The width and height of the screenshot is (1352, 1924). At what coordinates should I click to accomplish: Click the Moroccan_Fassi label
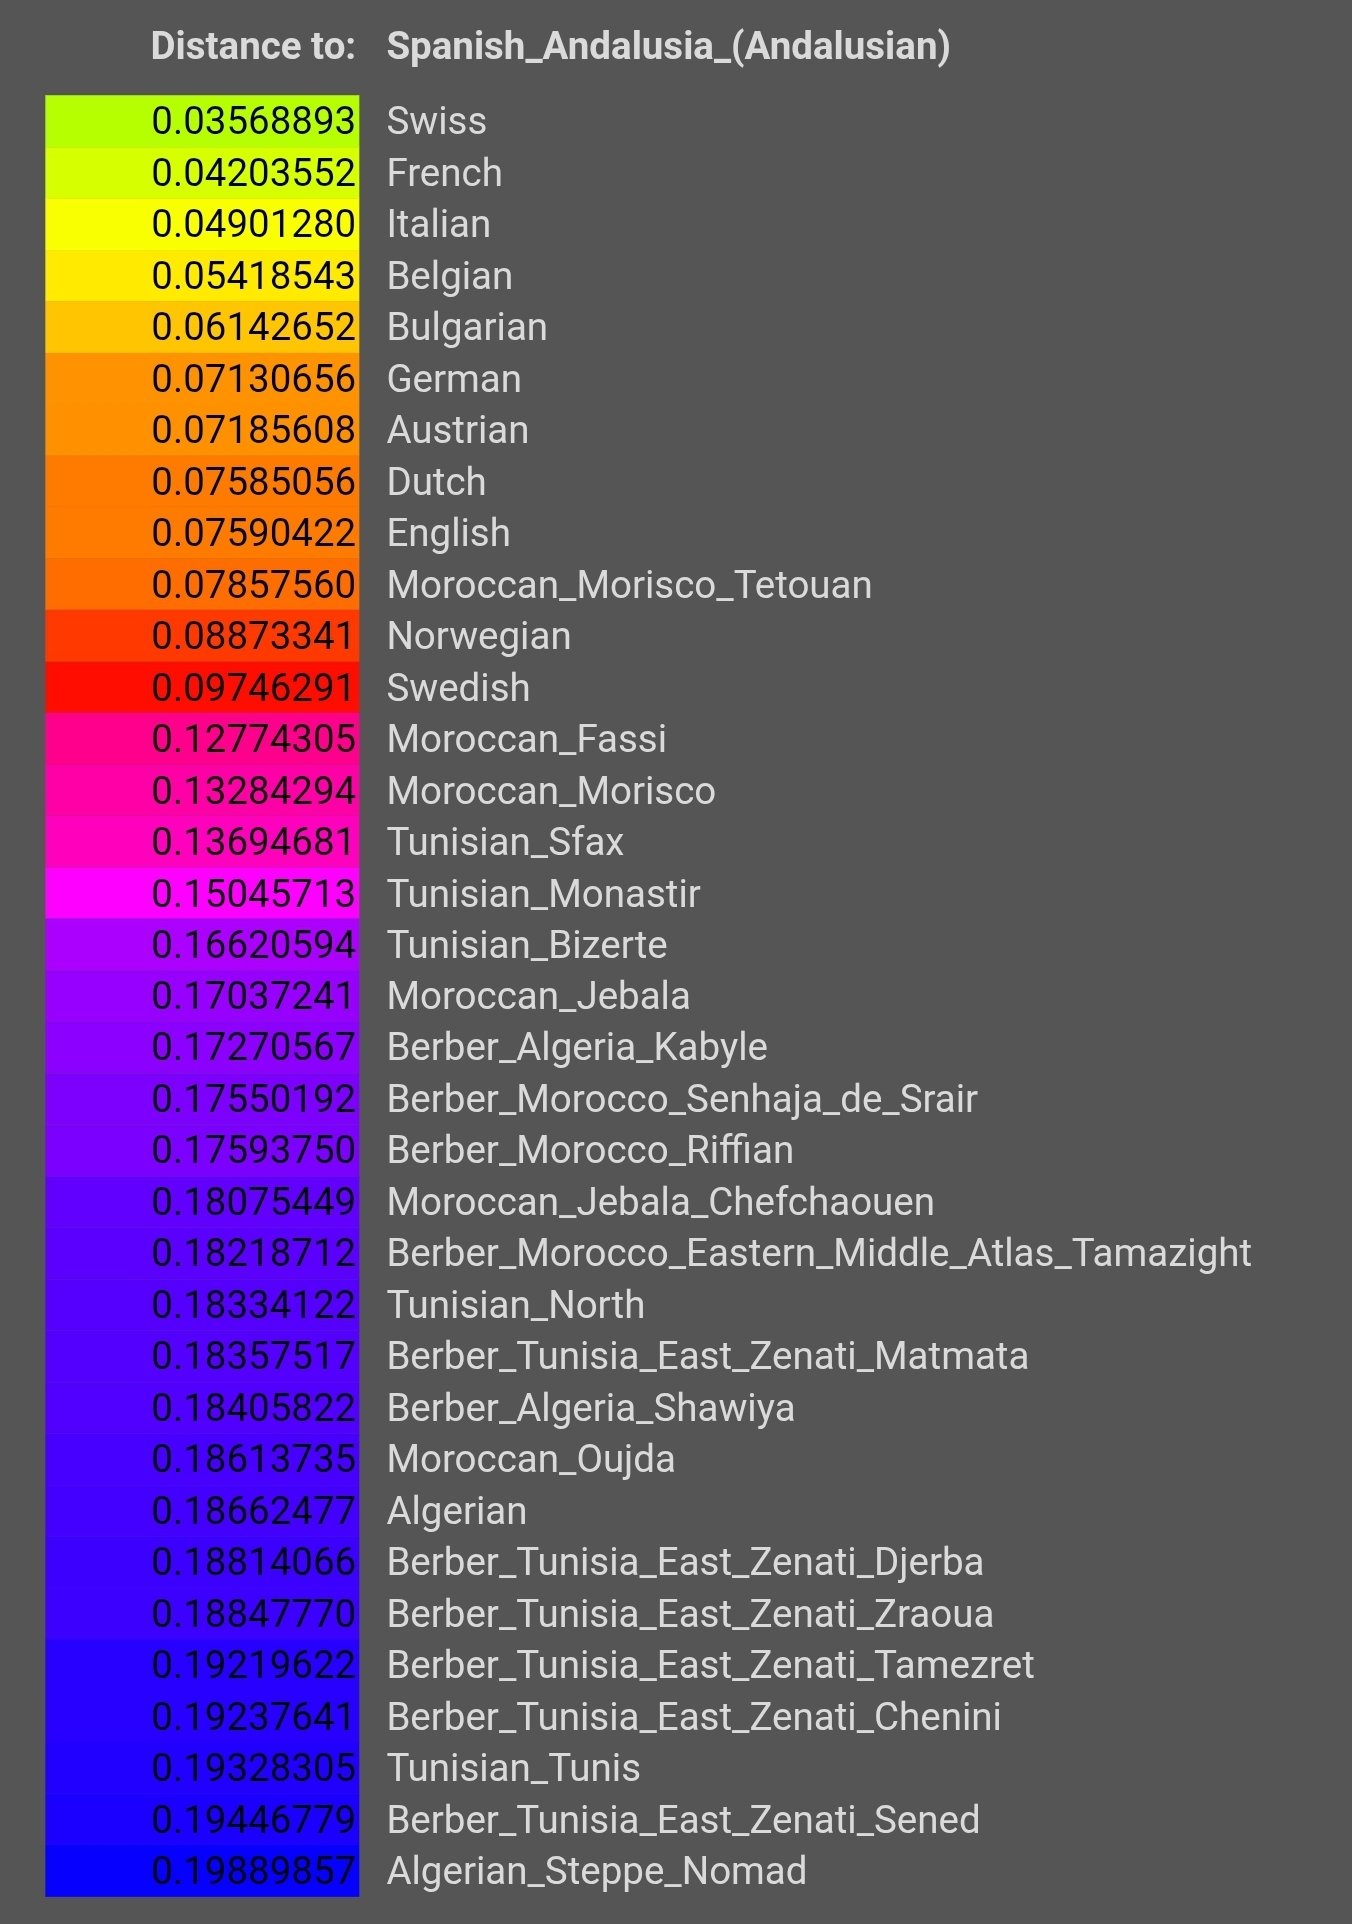point(527,739)
